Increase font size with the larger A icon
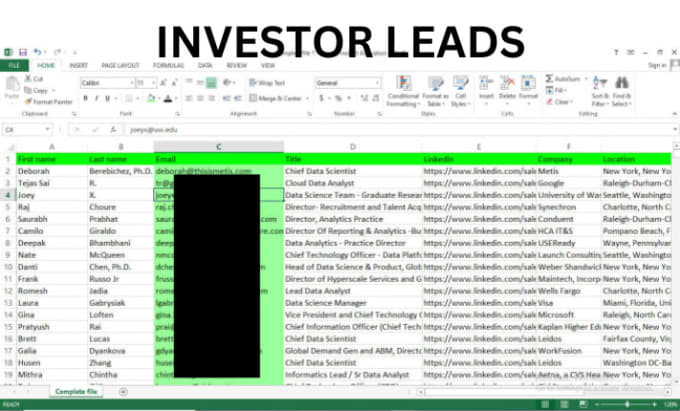 [x=163, y=83]
